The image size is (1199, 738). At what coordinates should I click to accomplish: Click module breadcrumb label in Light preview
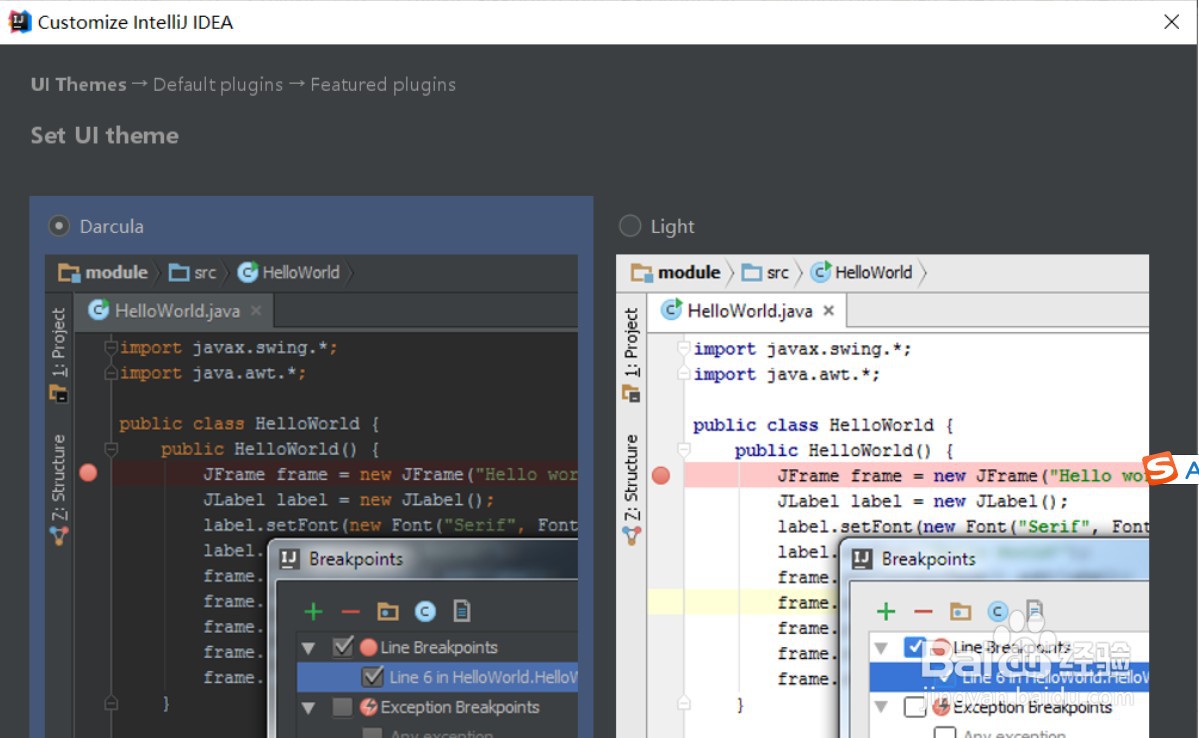pyautogui.click(x=689, y=272)
